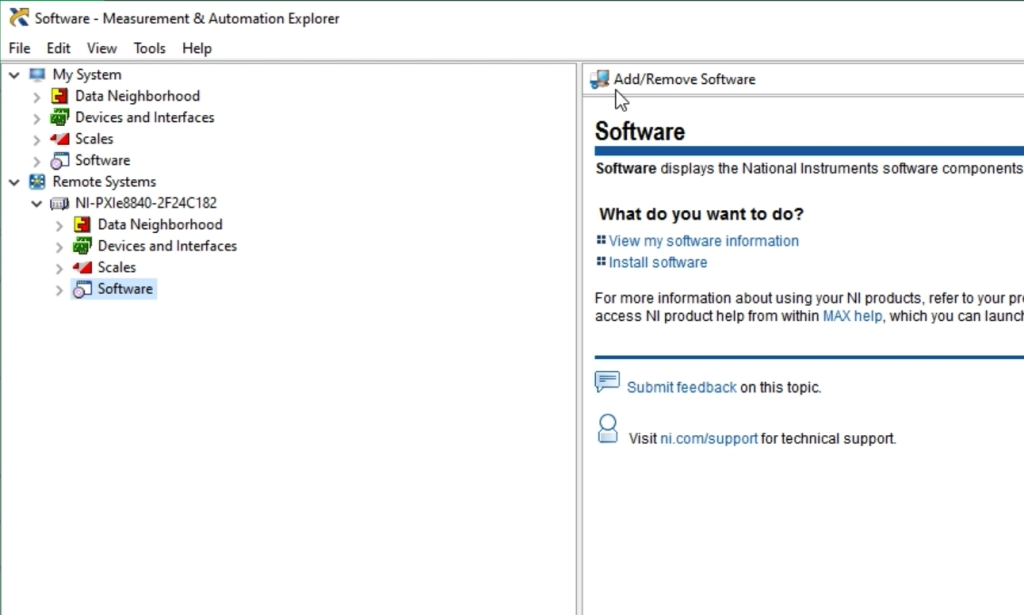
Task: Select the My System tree label
Action: click(87, 74)
